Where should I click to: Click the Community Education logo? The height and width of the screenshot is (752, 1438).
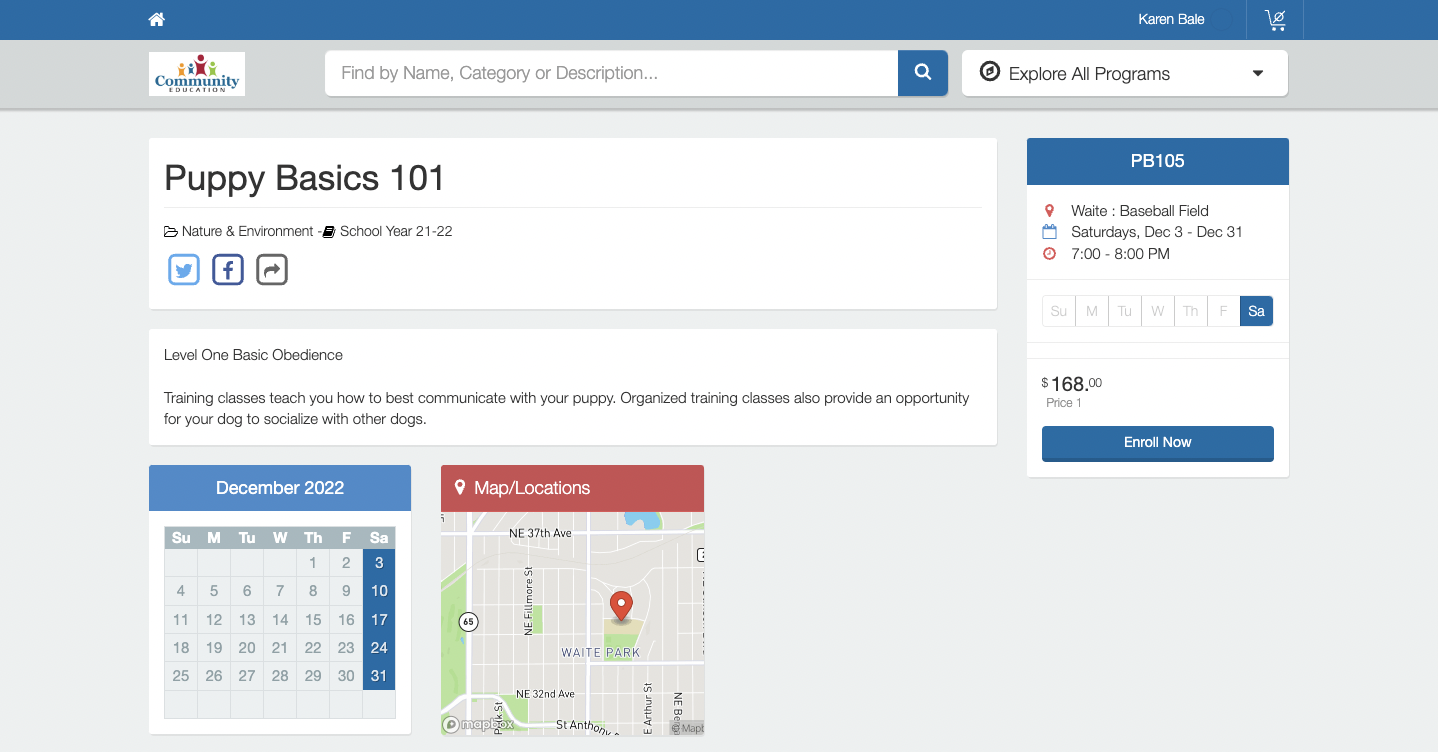pos(197,74)
